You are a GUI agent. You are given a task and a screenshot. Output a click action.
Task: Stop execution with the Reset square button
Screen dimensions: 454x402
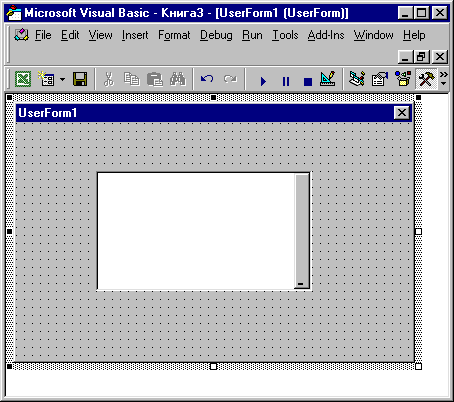[x=308, y=81]
